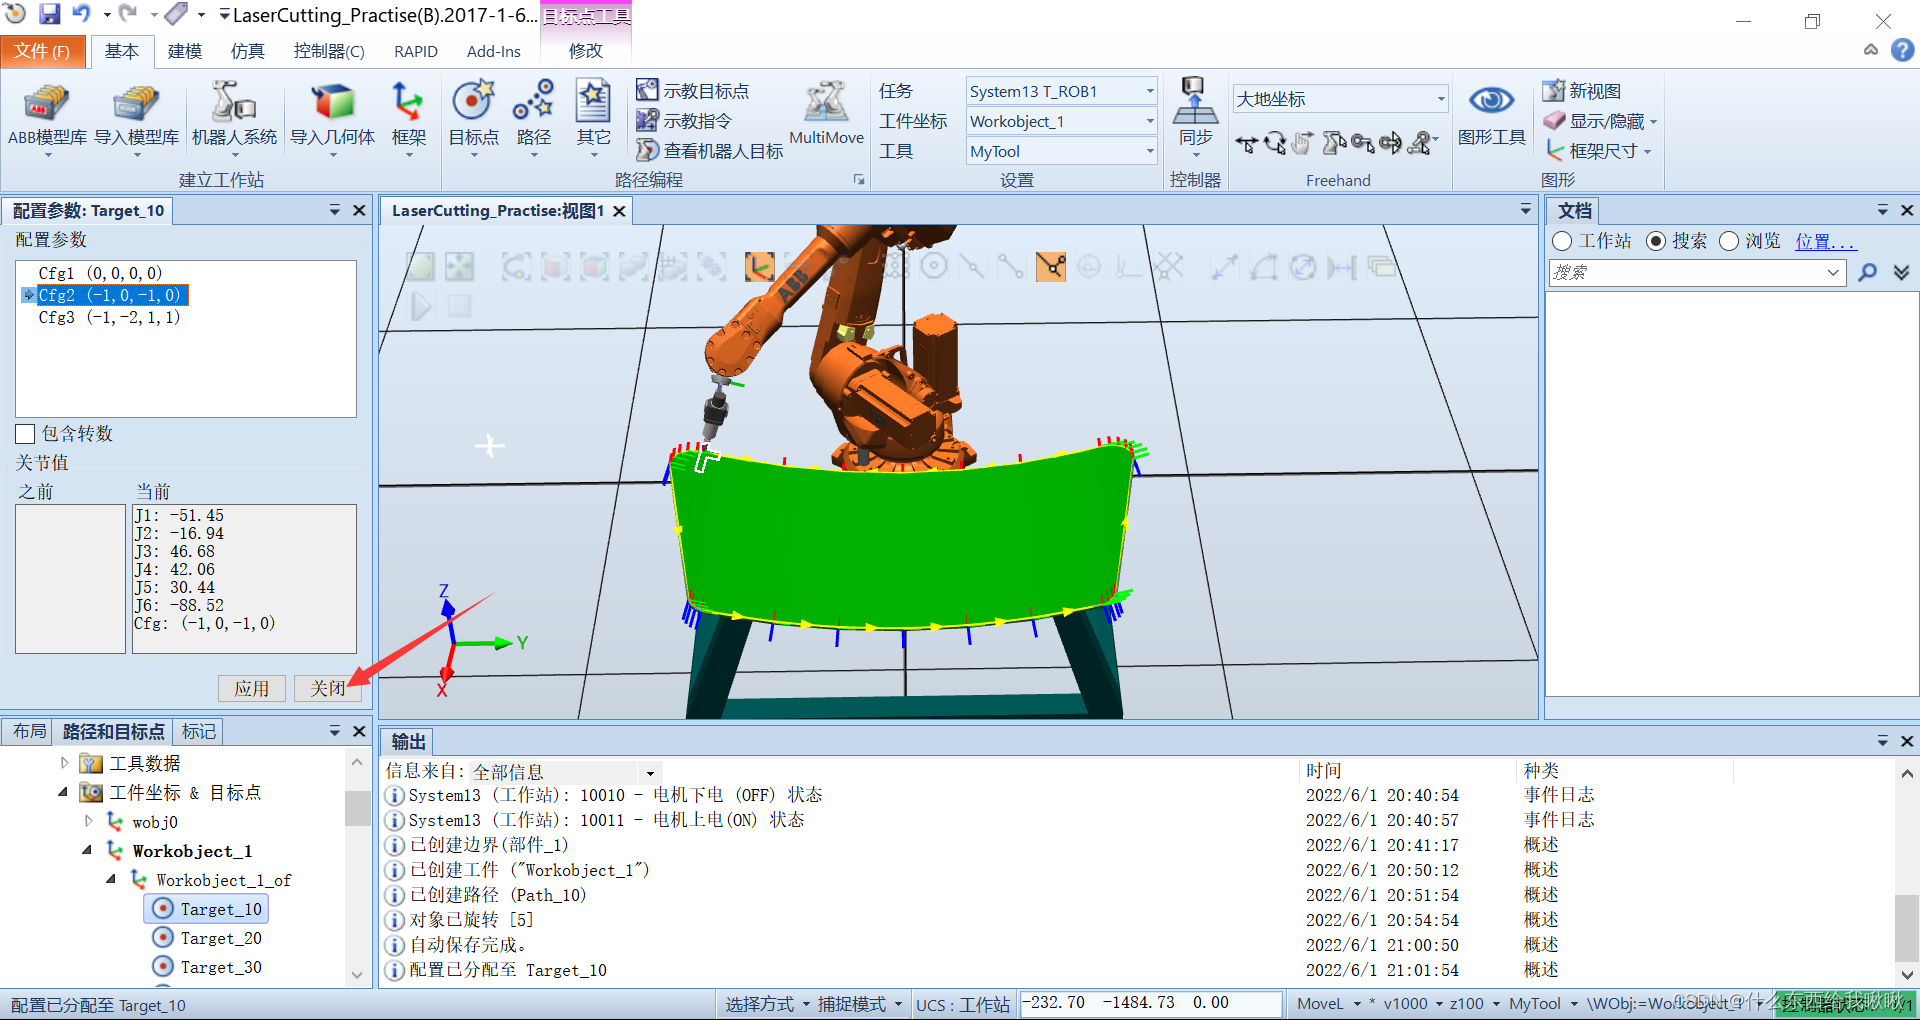Switch to the 建模 ribbon tab
The image size is (1920, 1020).
point(185,51)
